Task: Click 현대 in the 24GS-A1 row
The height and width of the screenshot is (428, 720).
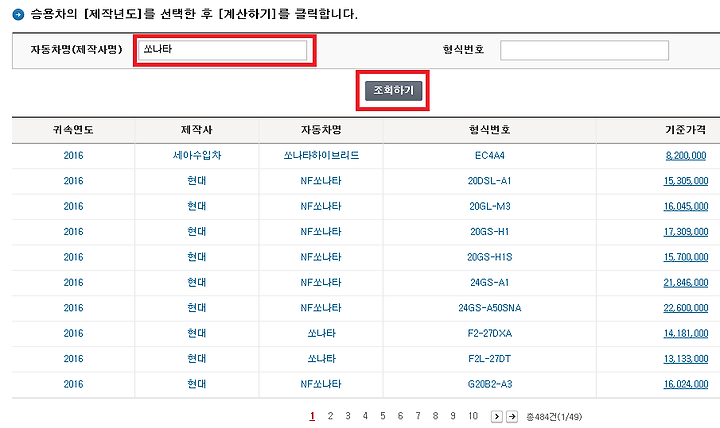Action: click(197, 283)
